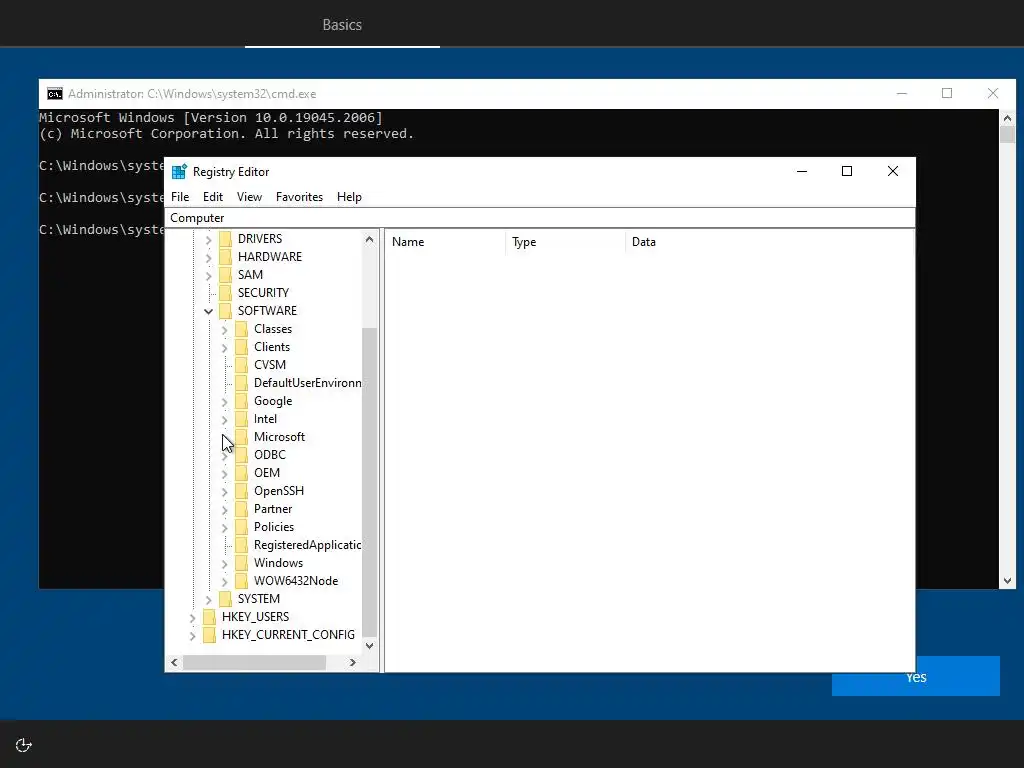
Task: Expand the DRIVERS key
Action: pos(208,240)
